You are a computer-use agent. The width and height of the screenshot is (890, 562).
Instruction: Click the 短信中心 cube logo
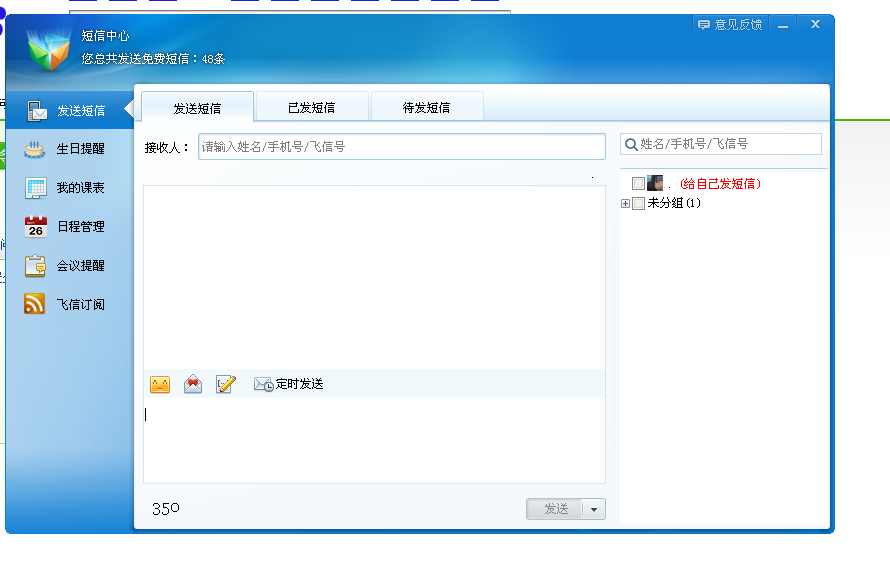coord(49,50)
